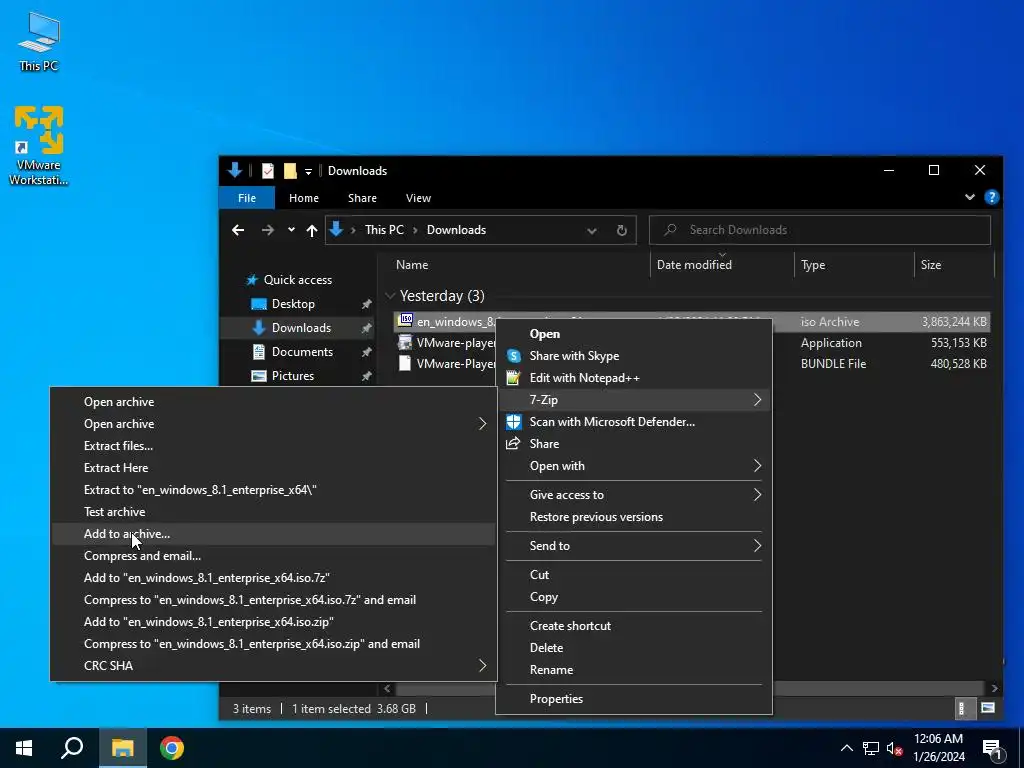This screenshot has height=768, width=1024.
Task: Open notification center icon
Action: tap(993, 748)
